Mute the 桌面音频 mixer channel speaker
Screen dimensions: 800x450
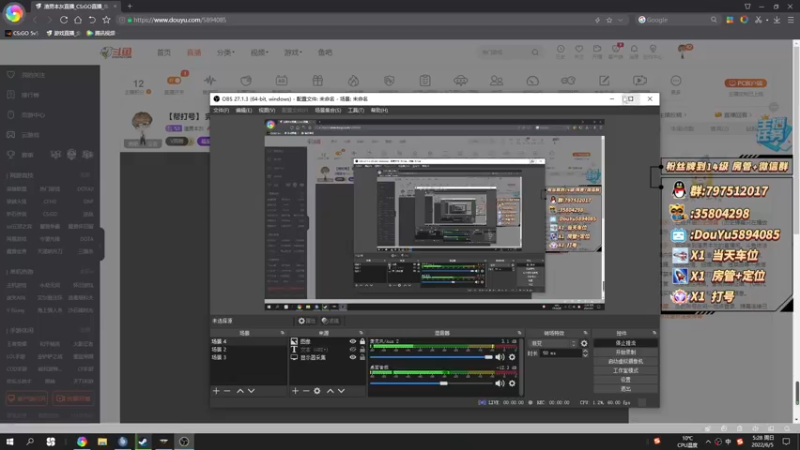(499, 383)
